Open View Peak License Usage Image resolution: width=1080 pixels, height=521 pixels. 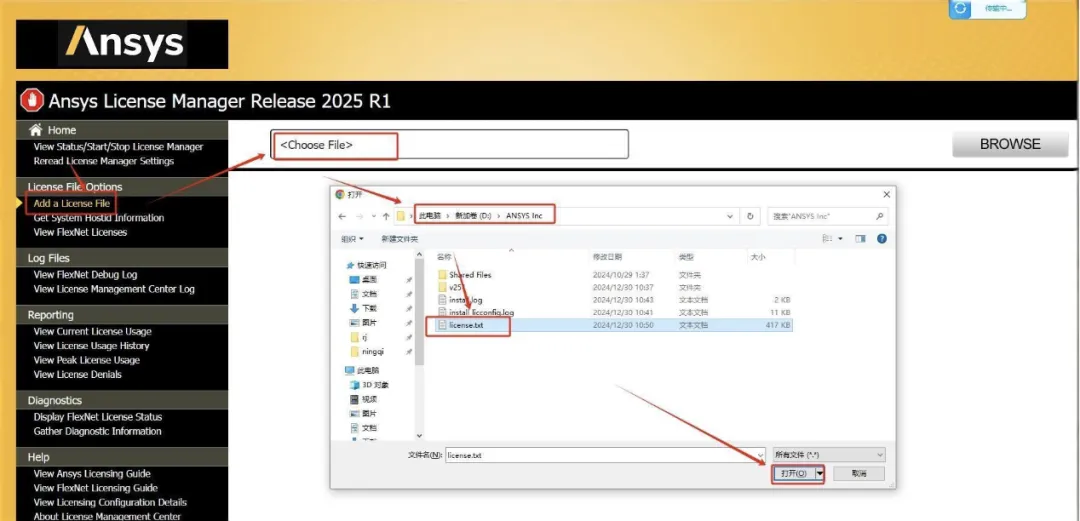(87, 360)
